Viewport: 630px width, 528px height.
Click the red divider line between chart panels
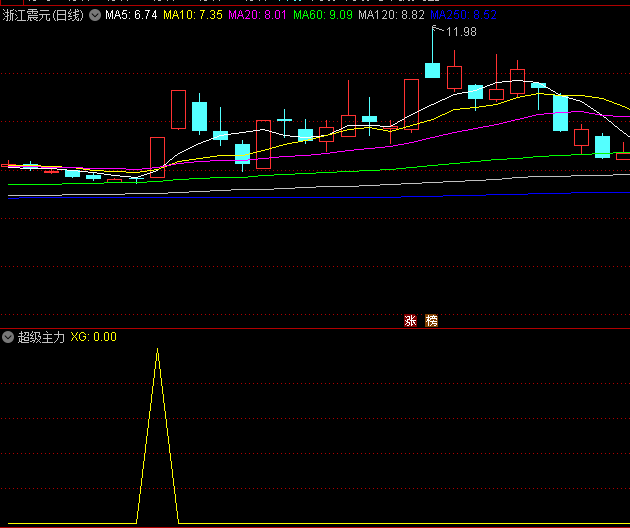pyautogui.click(x=315, y=328)
